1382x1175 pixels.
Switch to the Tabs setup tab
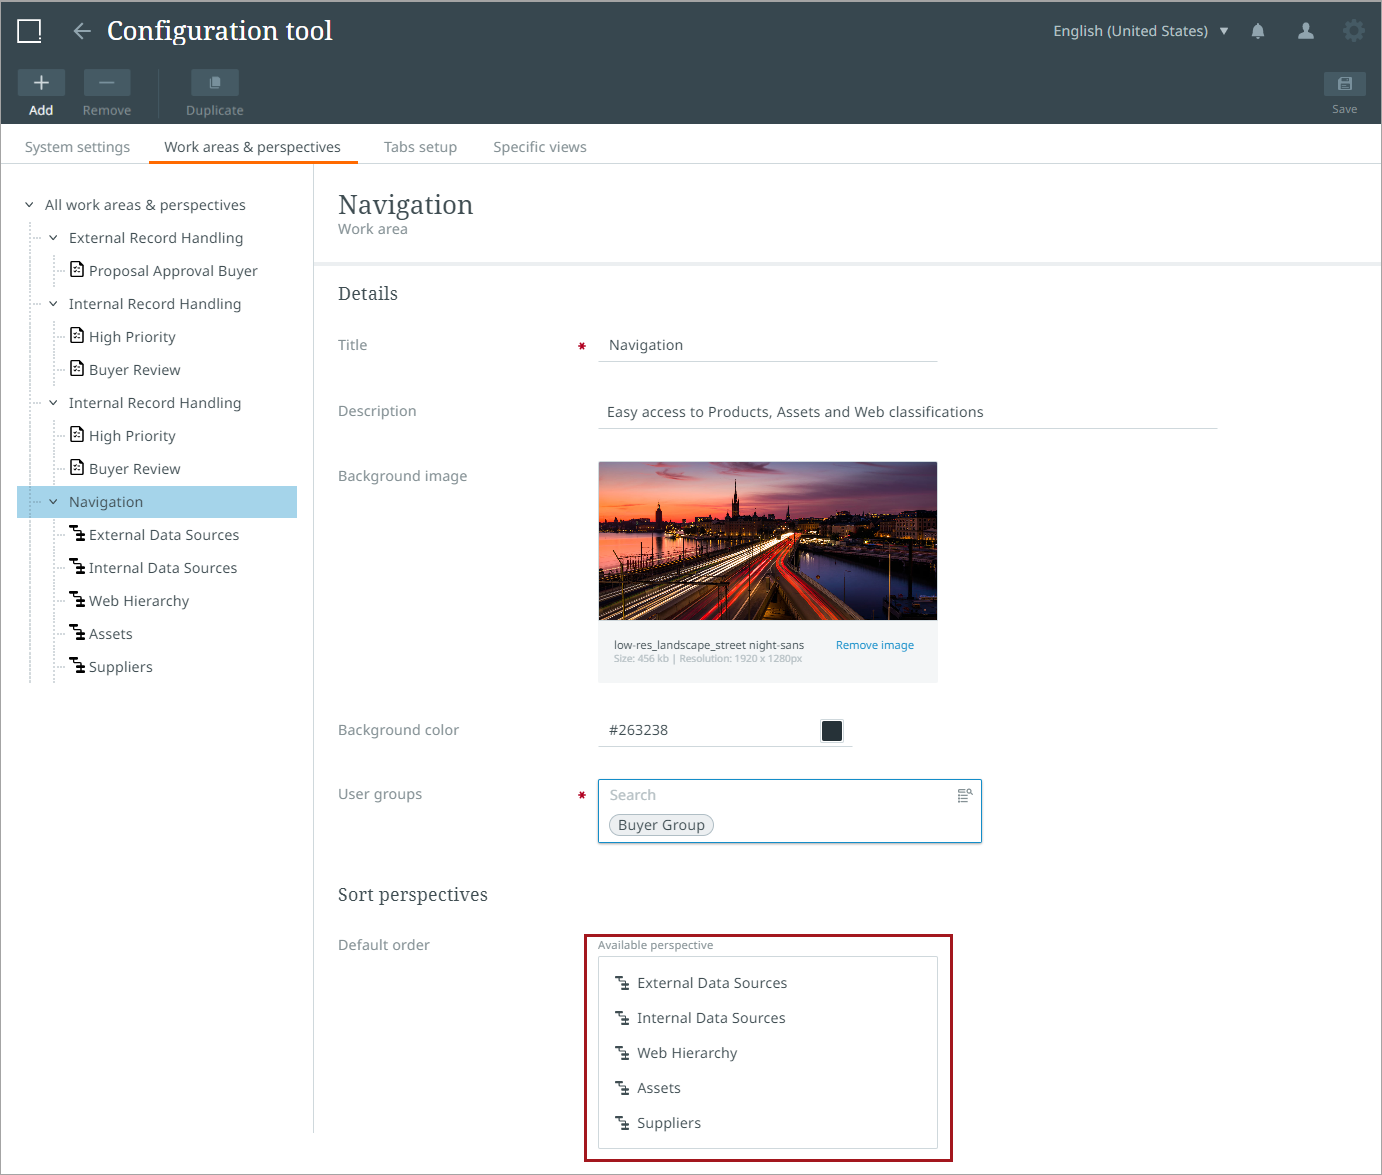[x=420, y=147]
